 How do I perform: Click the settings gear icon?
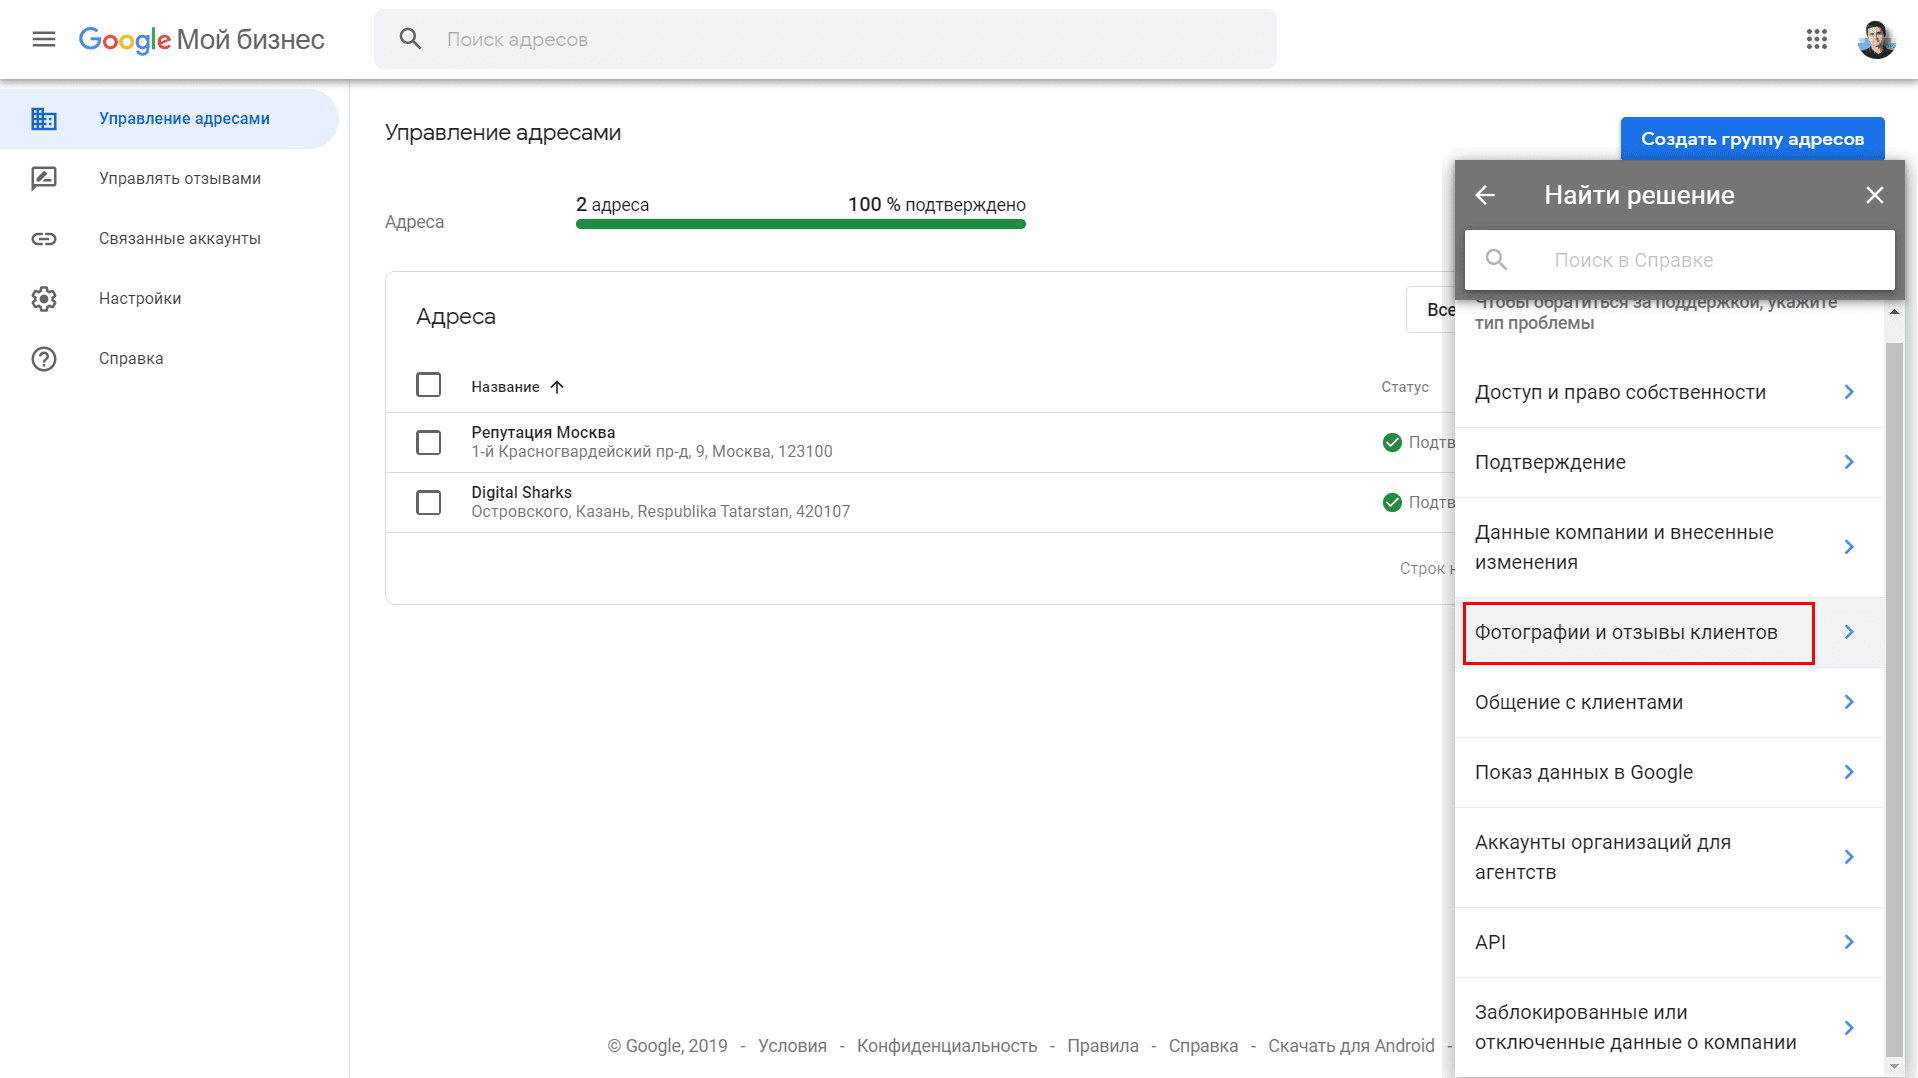[44, 299]
